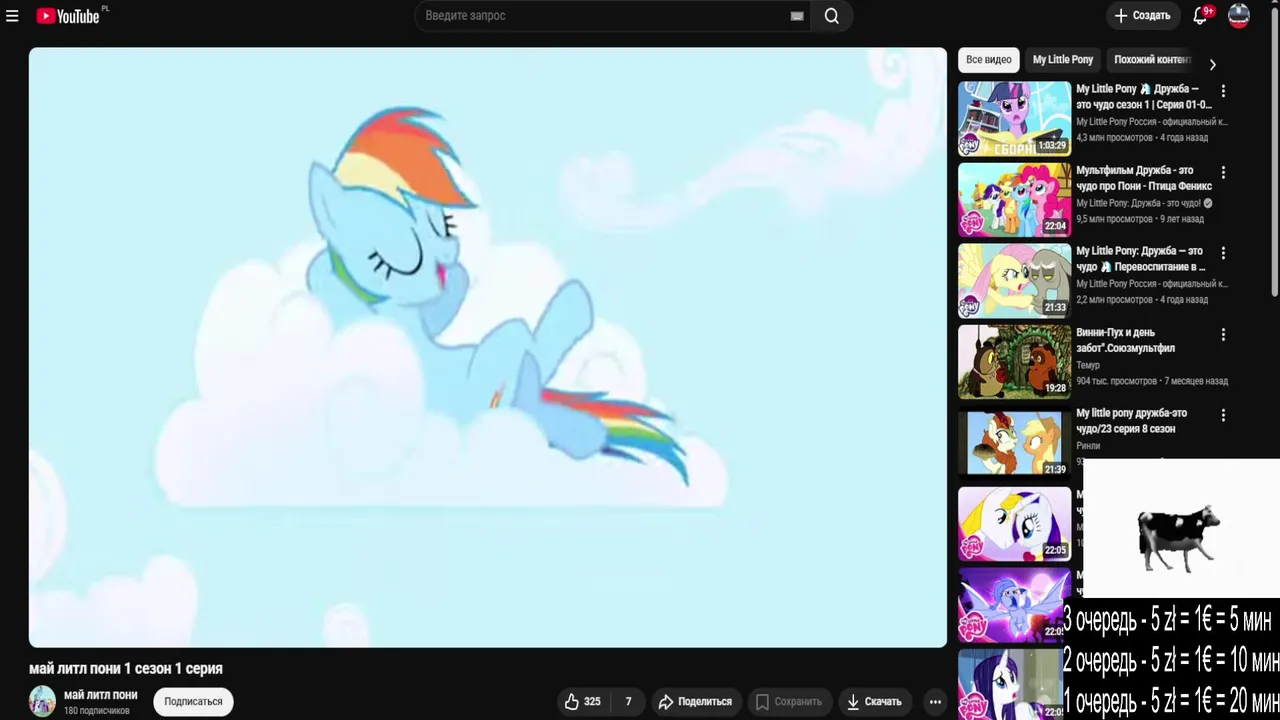1280x720 pixels.
Task: Like the video (325)
Action: point(583,702)
